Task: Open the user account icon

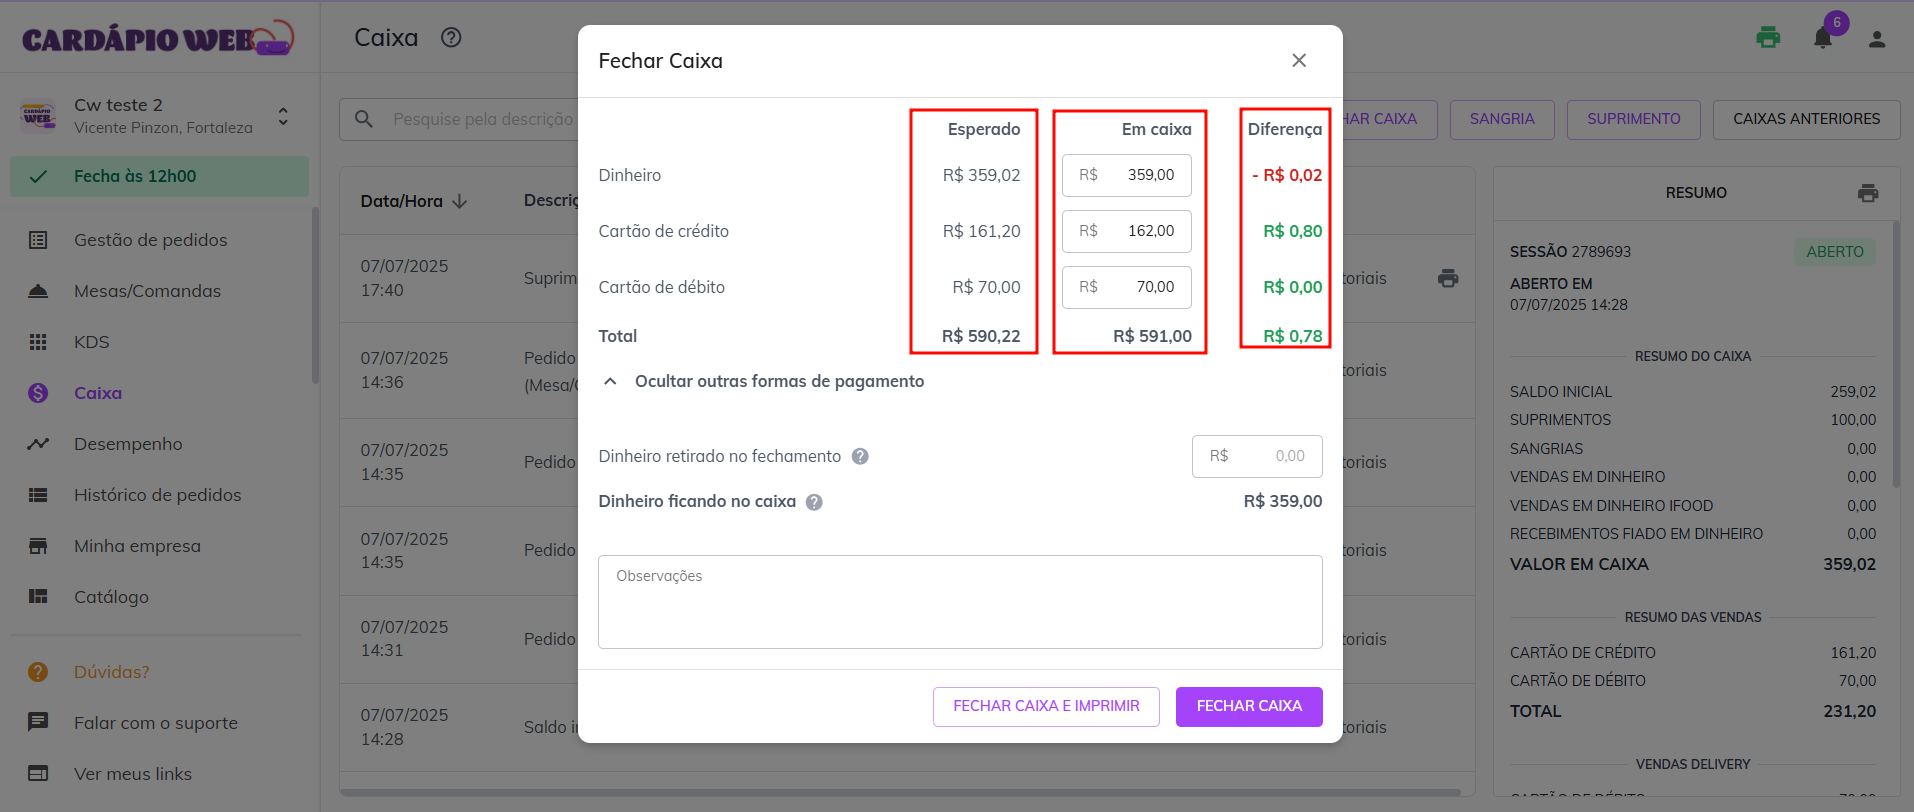Action: [1876, 39]
